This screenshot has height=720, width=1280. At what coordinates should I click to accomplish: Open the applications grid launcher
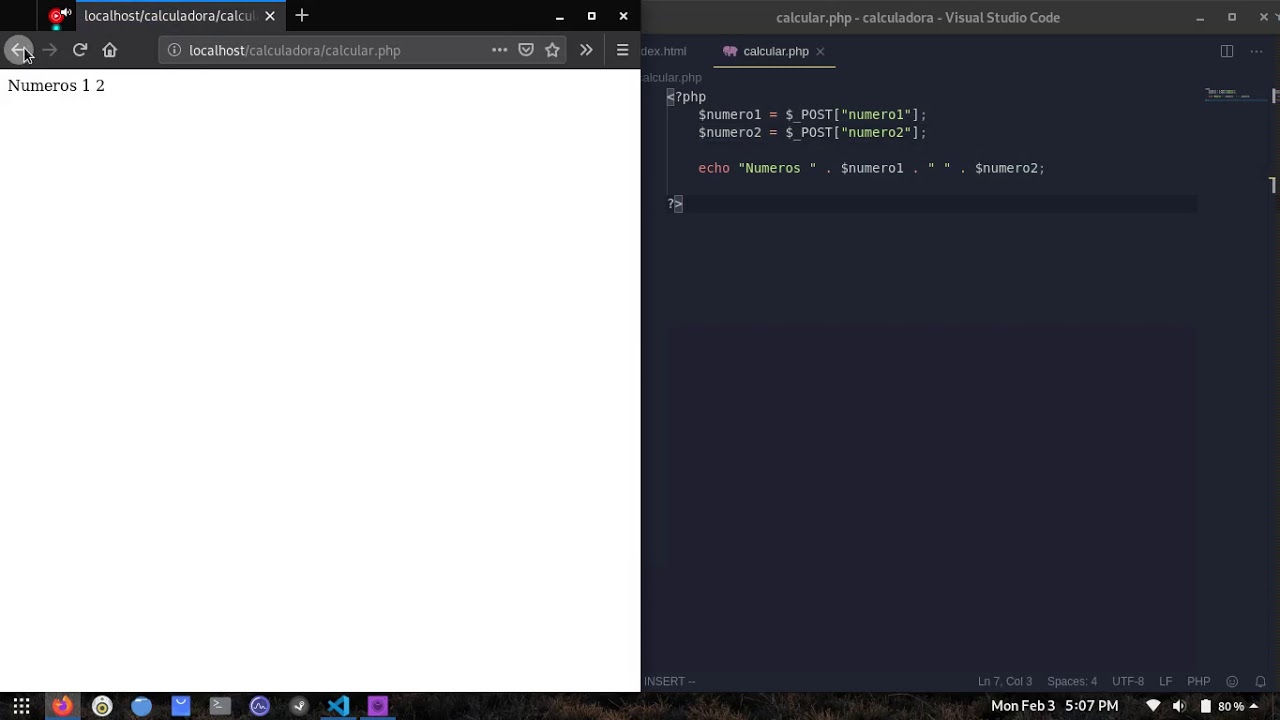pyautogui.click(x=21, y=706)
